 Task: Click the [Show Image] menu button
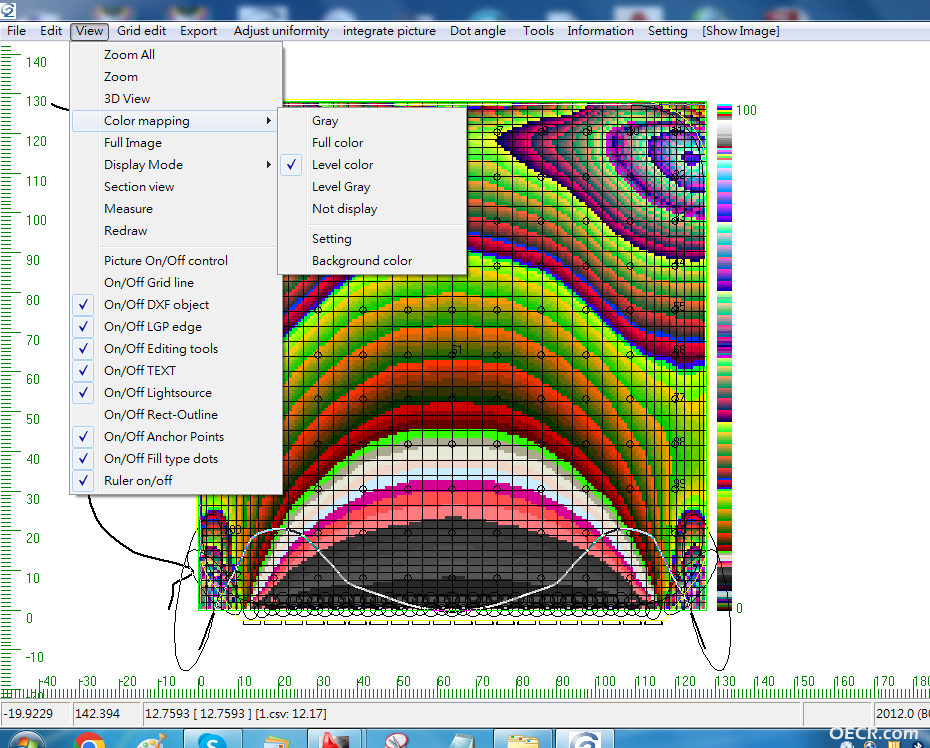[740, 31]
